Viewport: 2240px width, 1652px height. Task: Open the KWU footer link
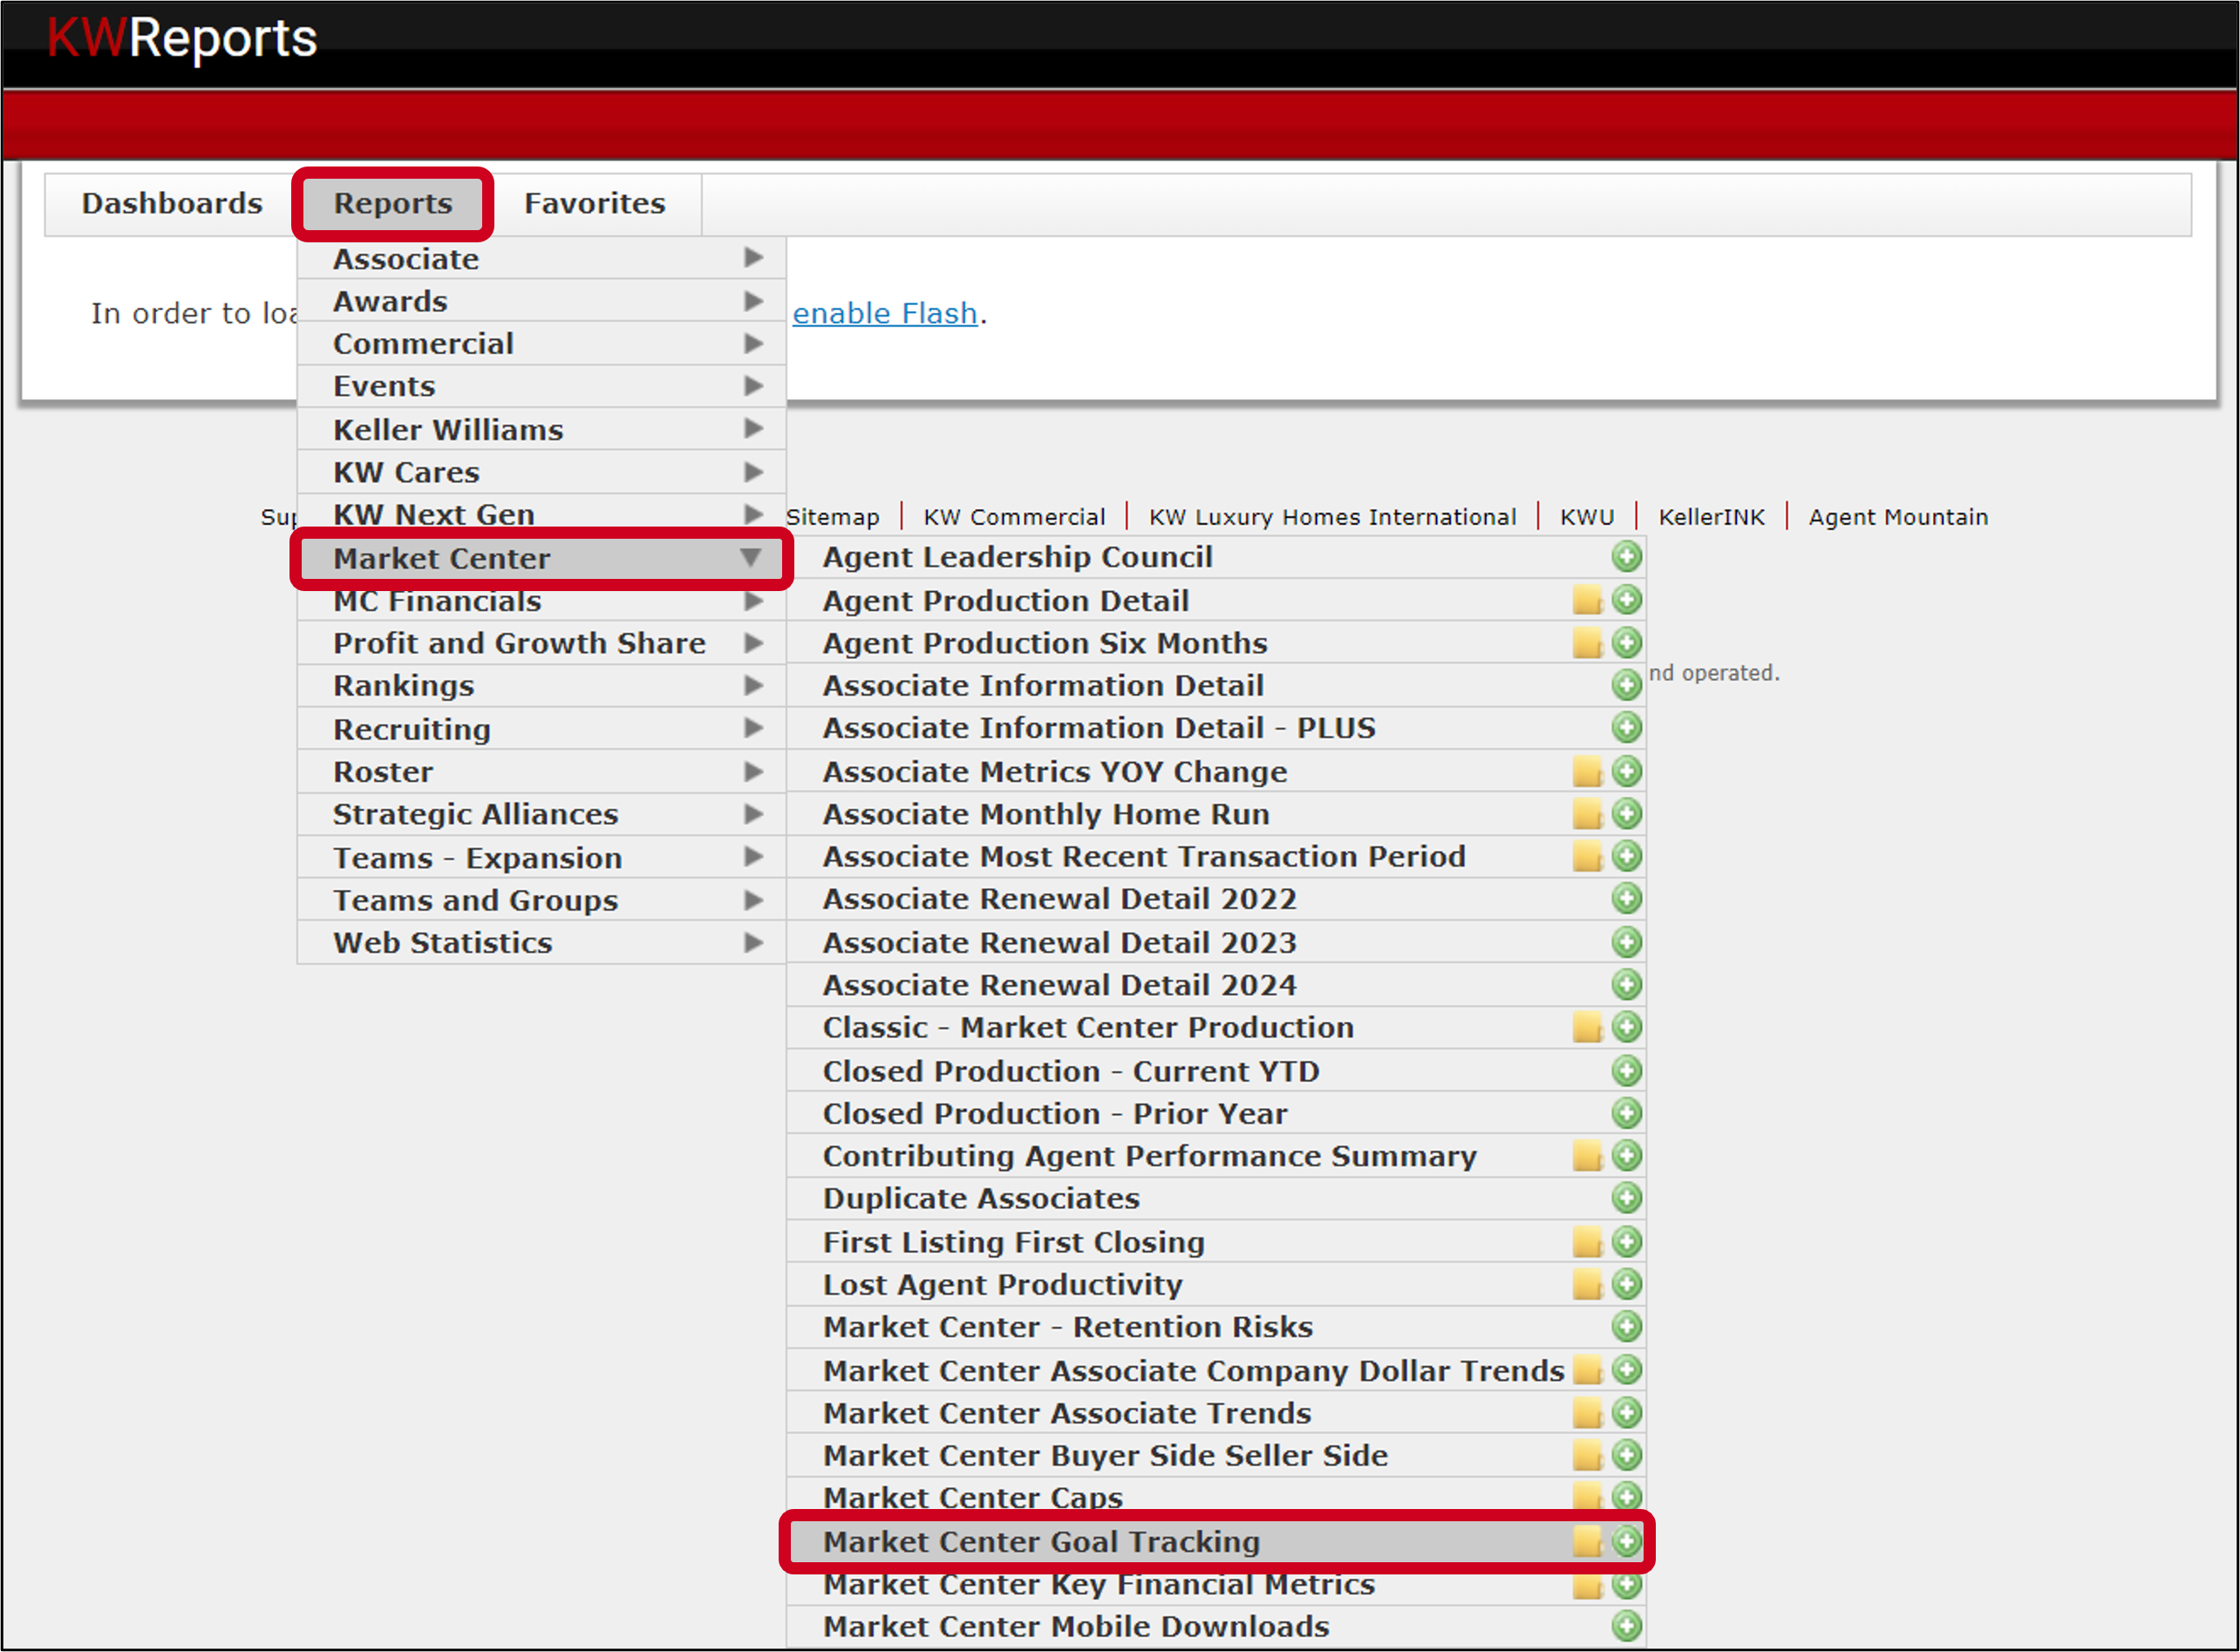pos(1587,517)
